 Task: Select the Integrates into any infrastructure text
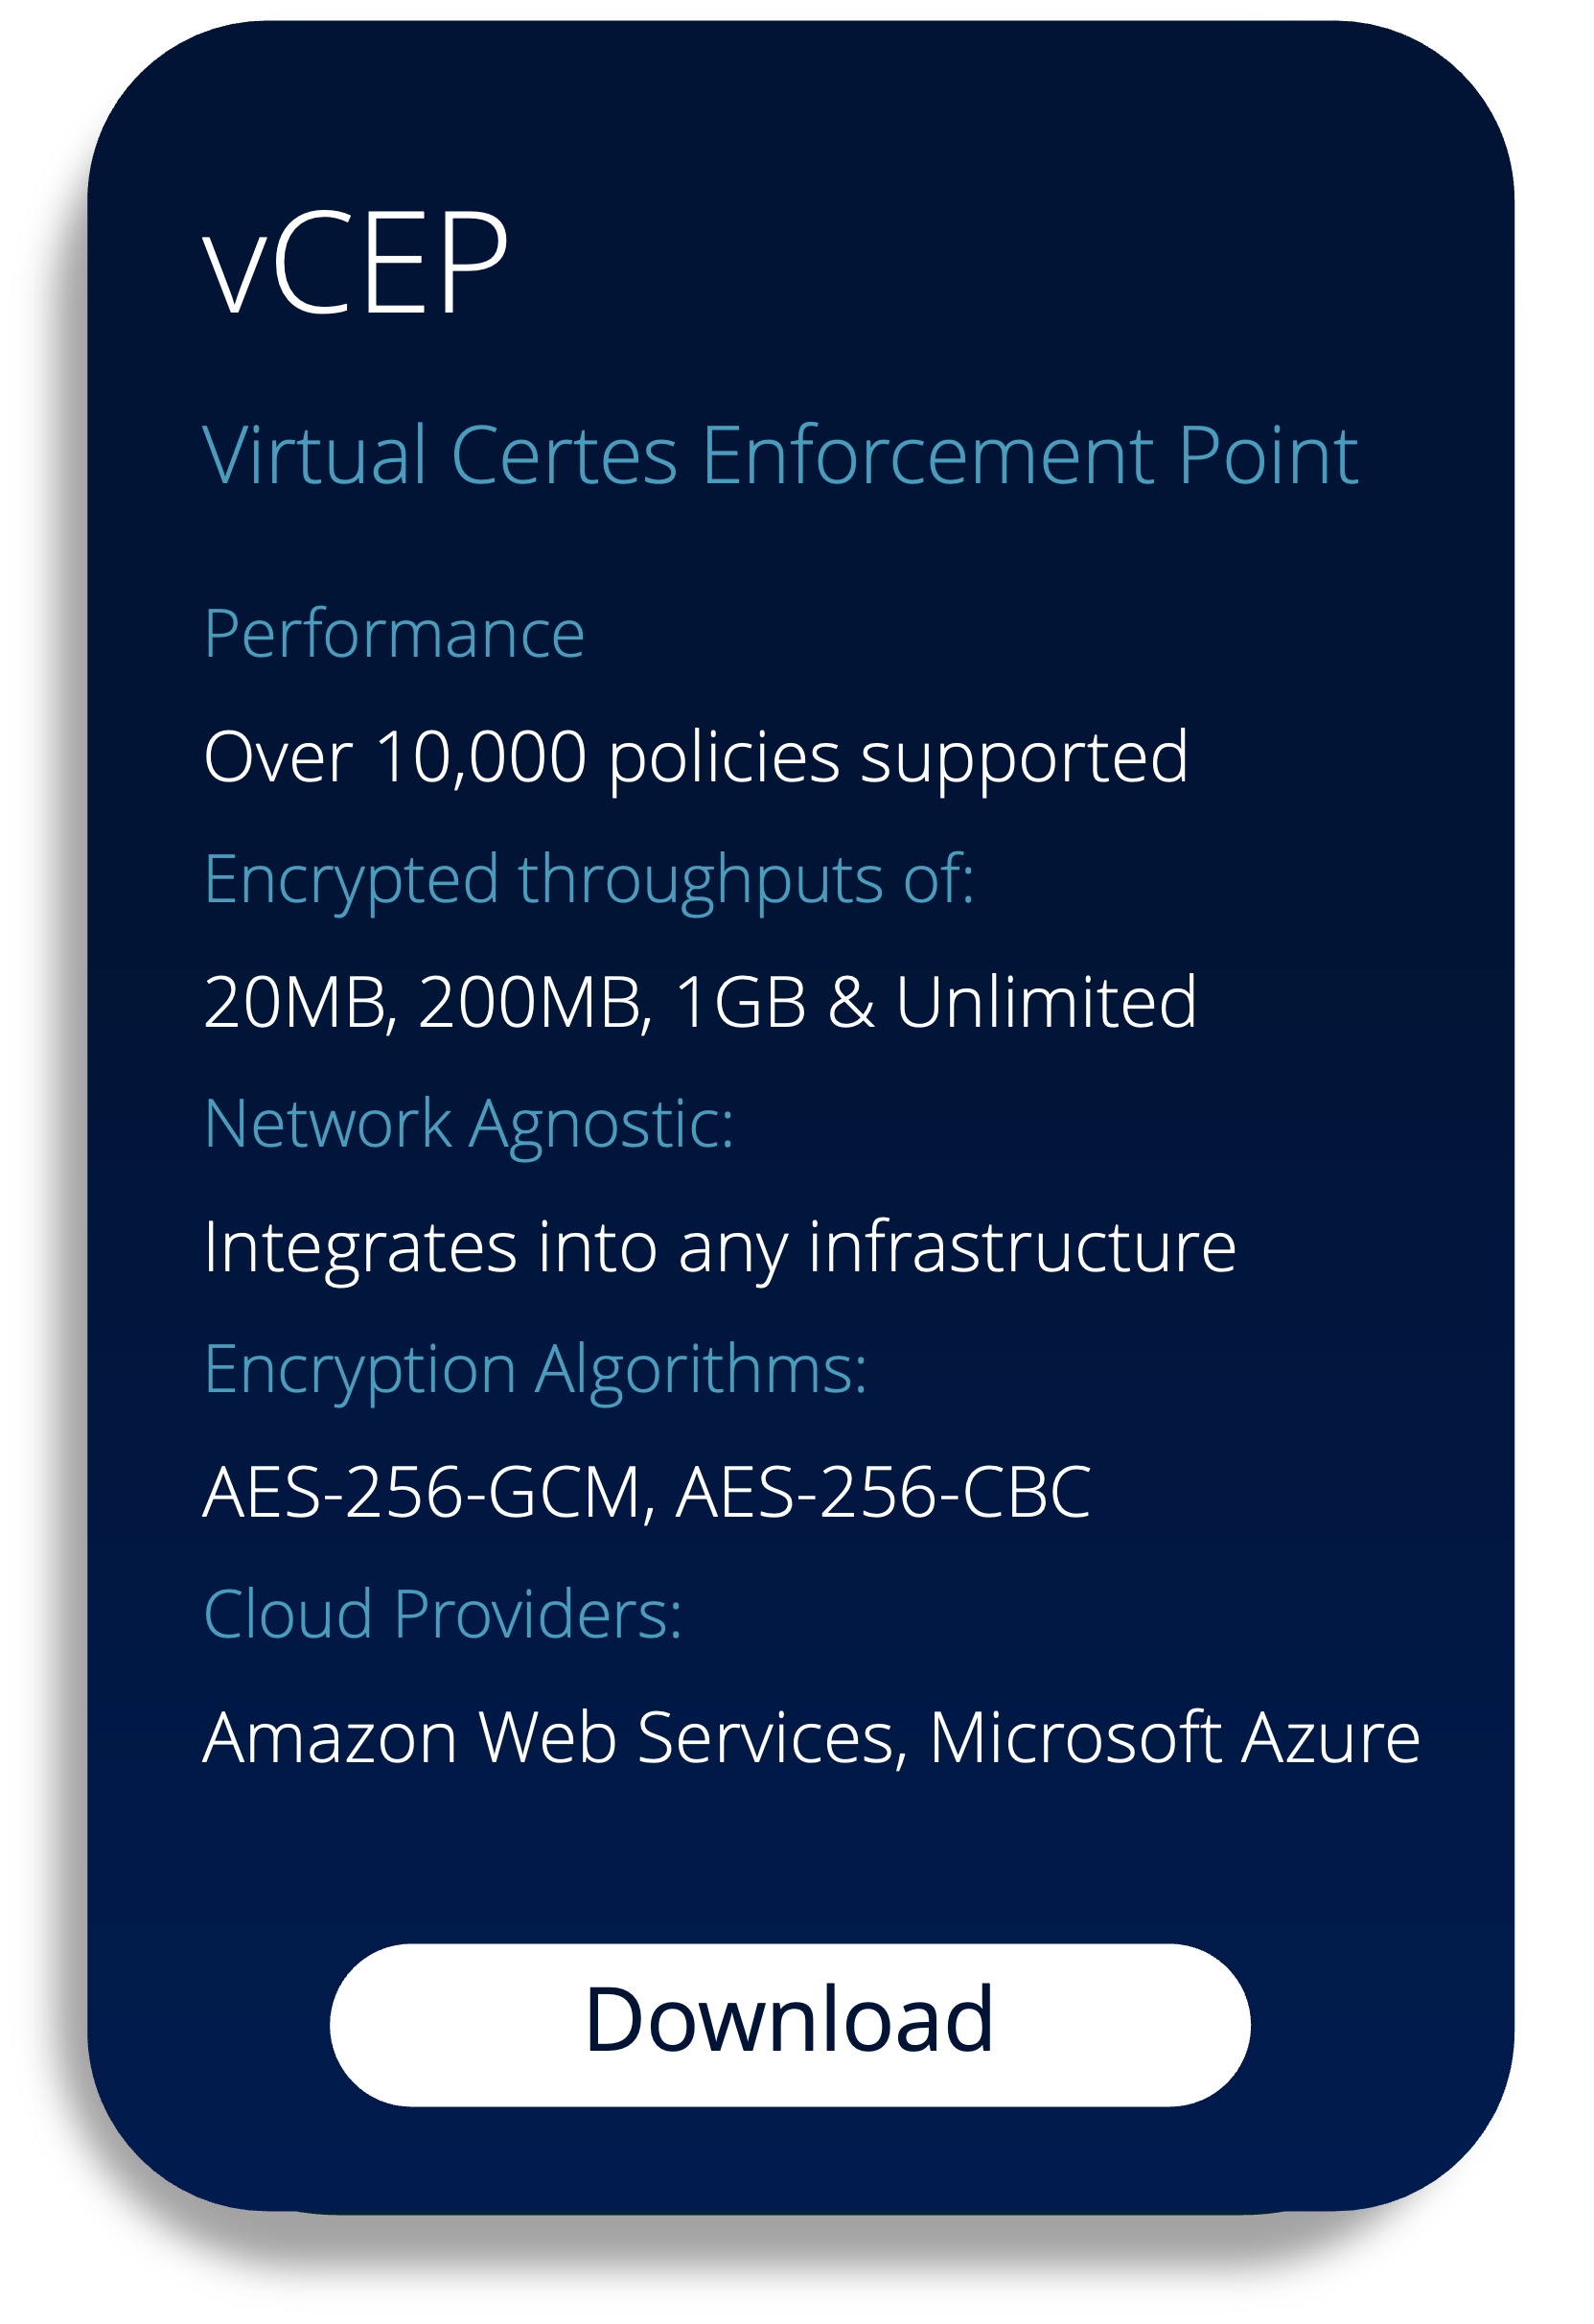(720, 1249)
